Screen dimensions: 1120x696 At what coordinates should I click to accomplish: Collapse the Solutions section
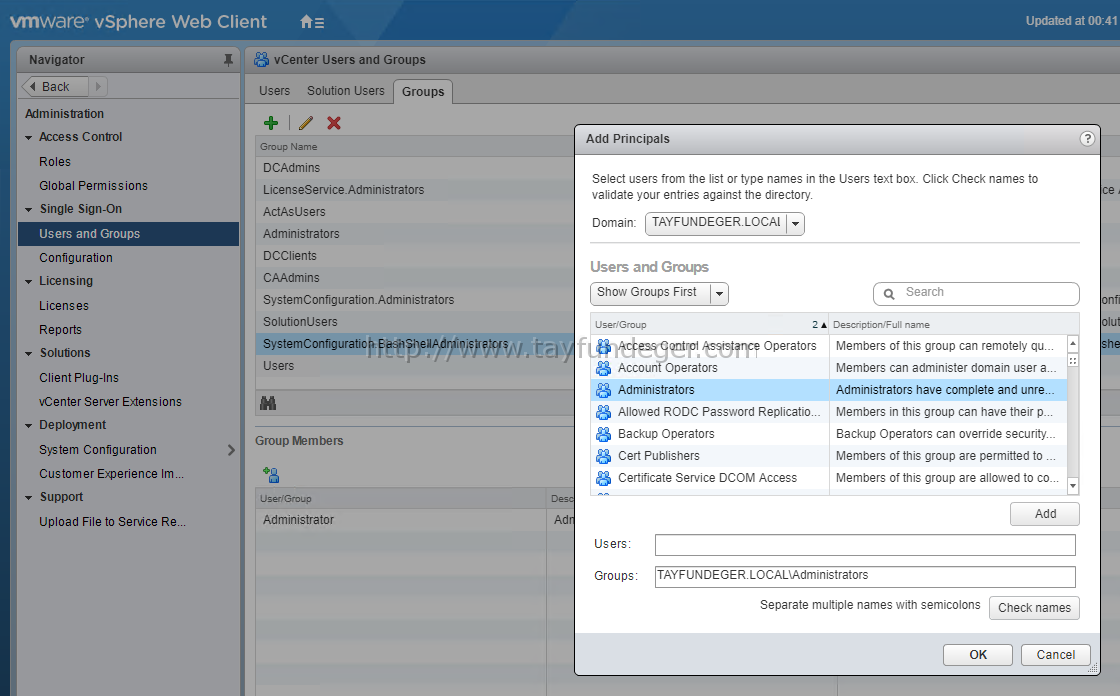pos(29,353)
